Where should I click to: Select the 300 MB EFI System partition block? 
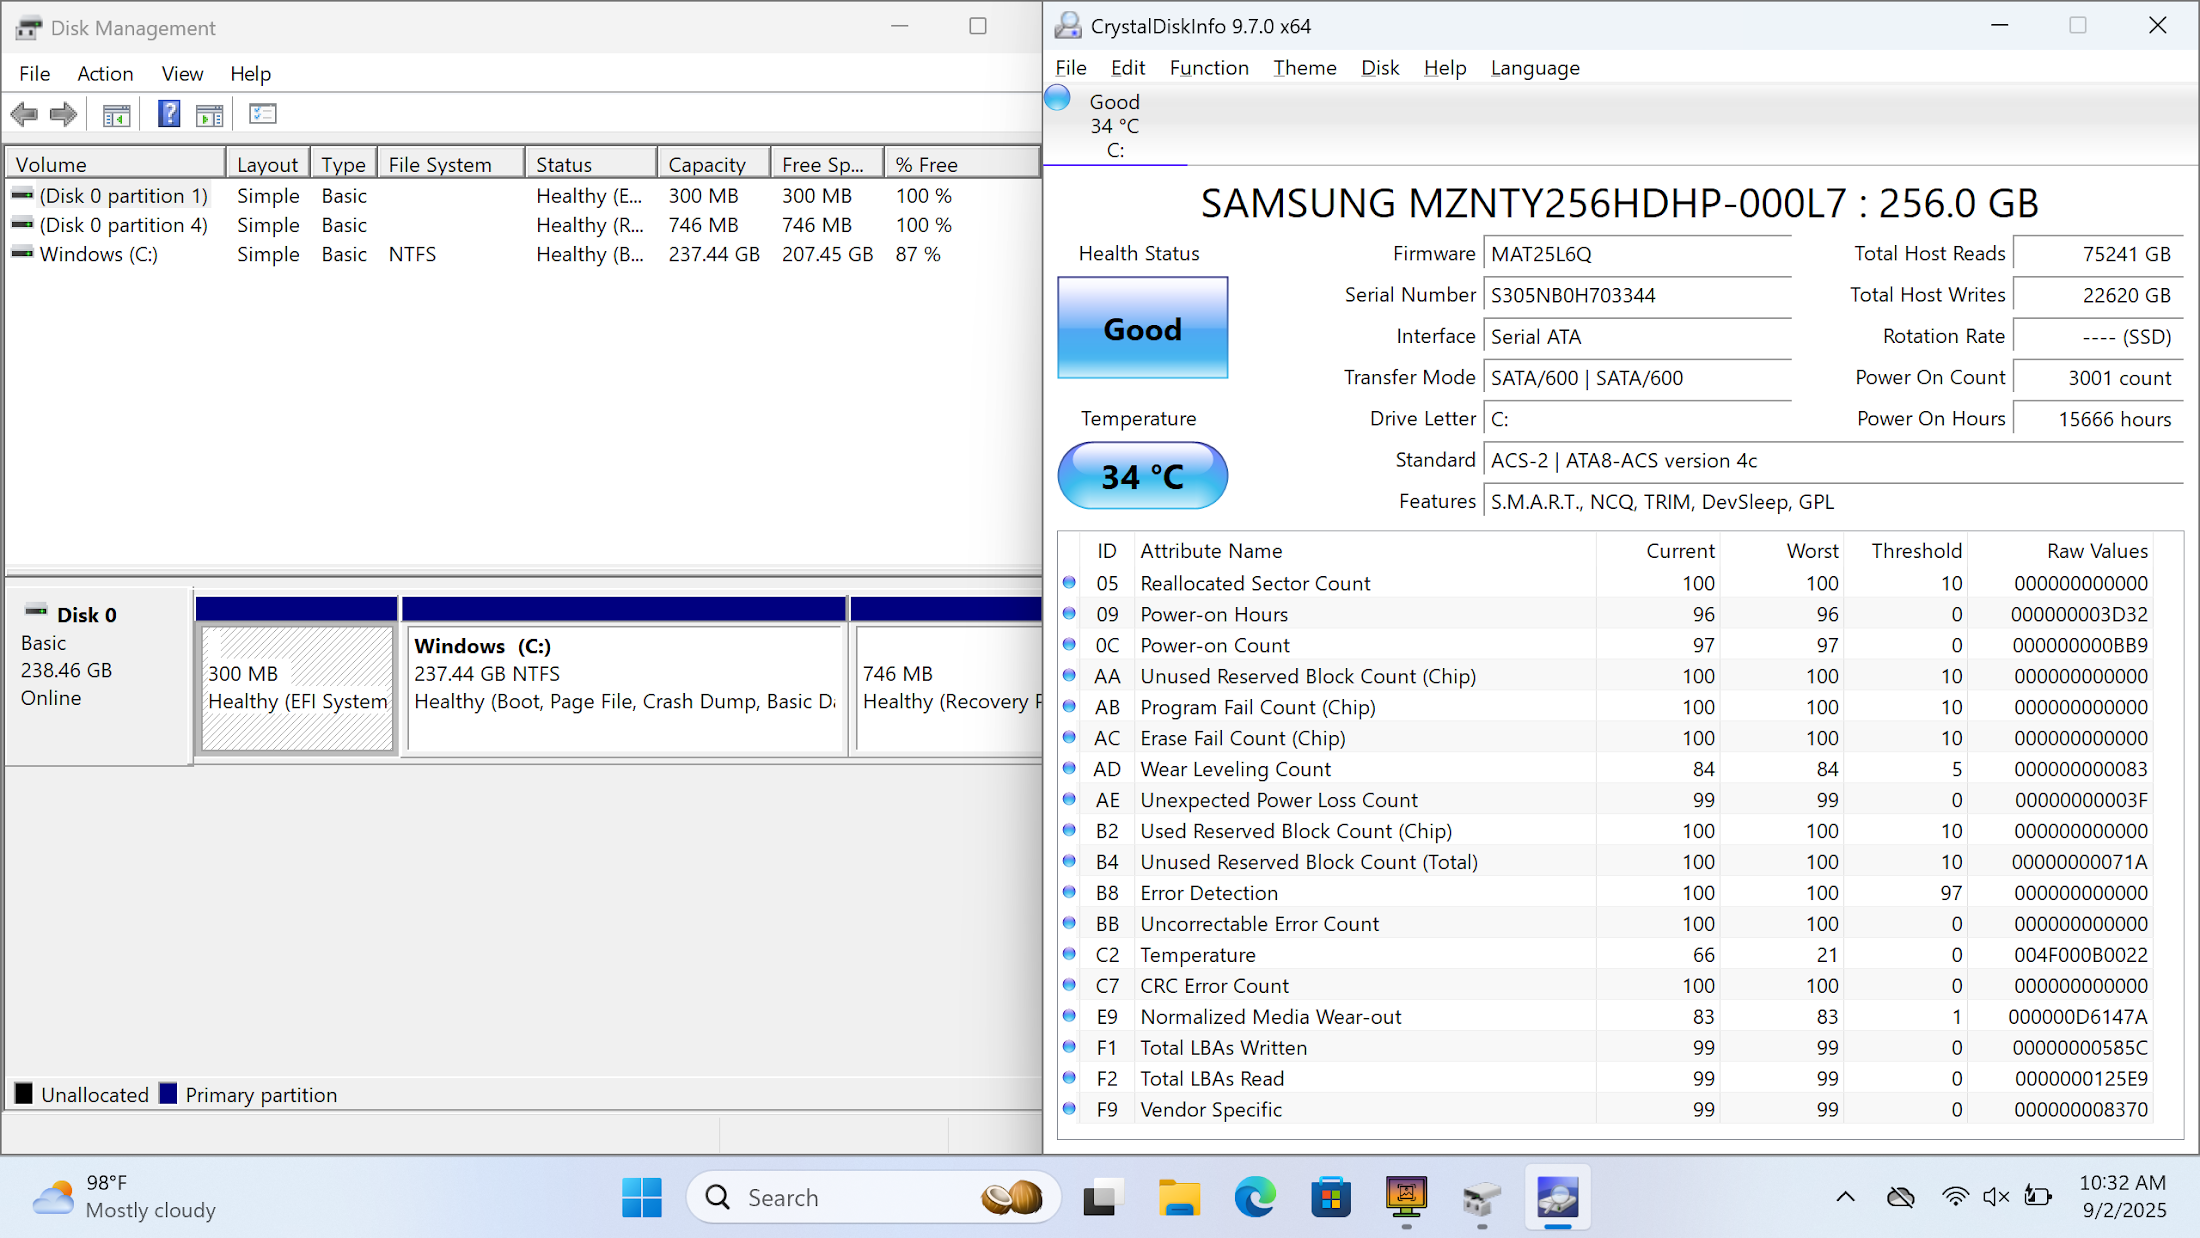tap(297, 688)
